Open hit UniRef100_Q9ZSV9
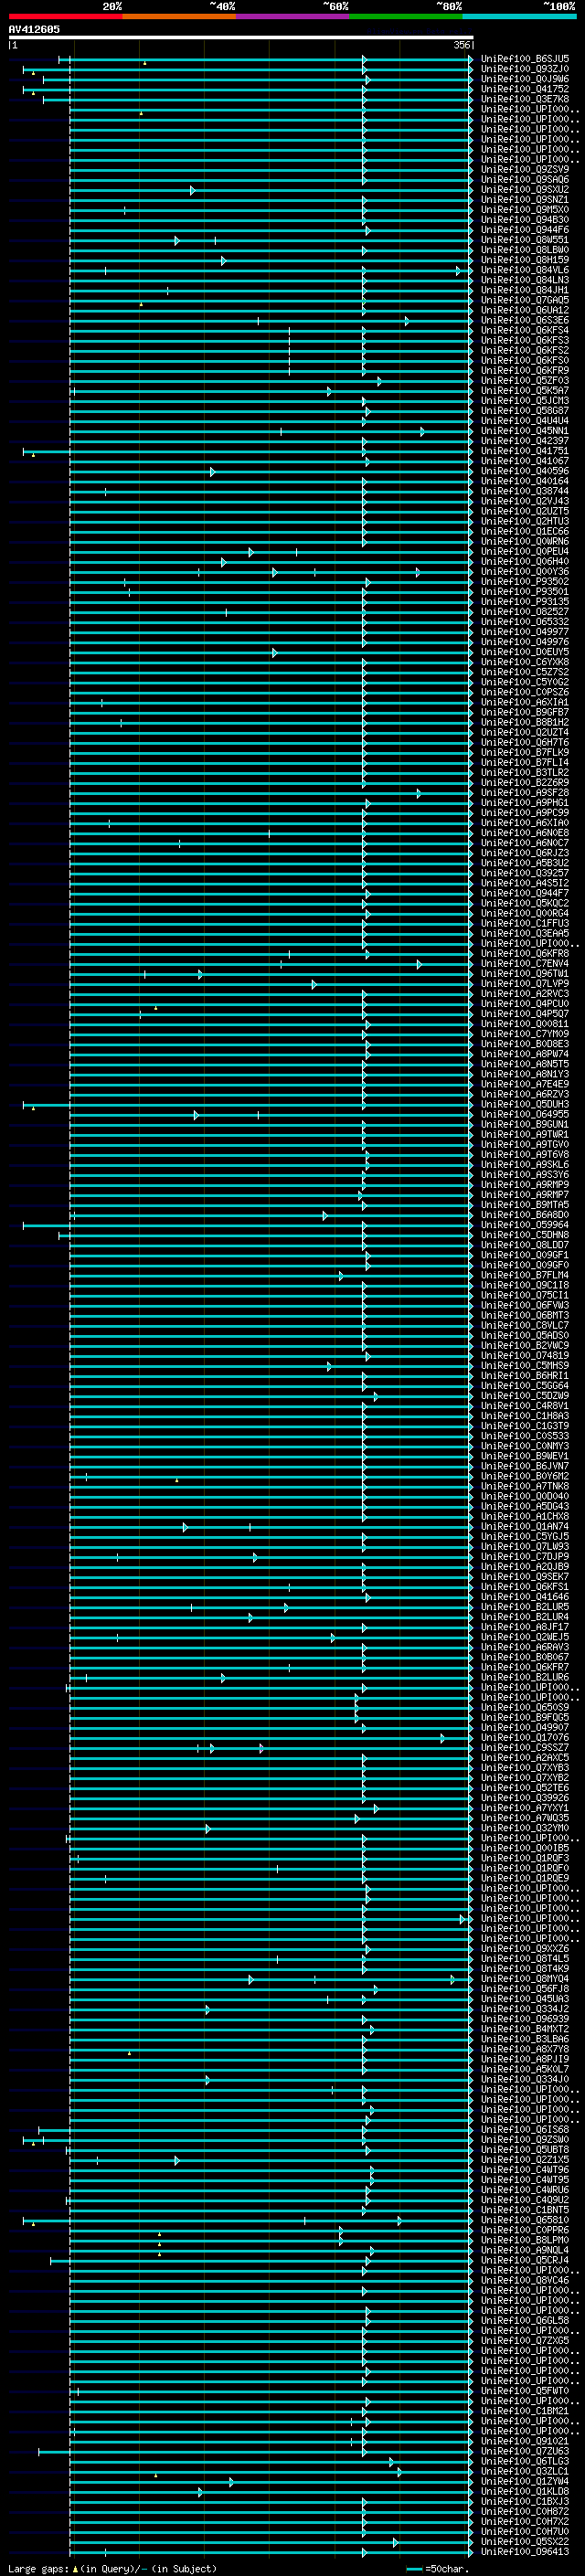The width and height of the screenshot is (585, 2576). (525, 169)
